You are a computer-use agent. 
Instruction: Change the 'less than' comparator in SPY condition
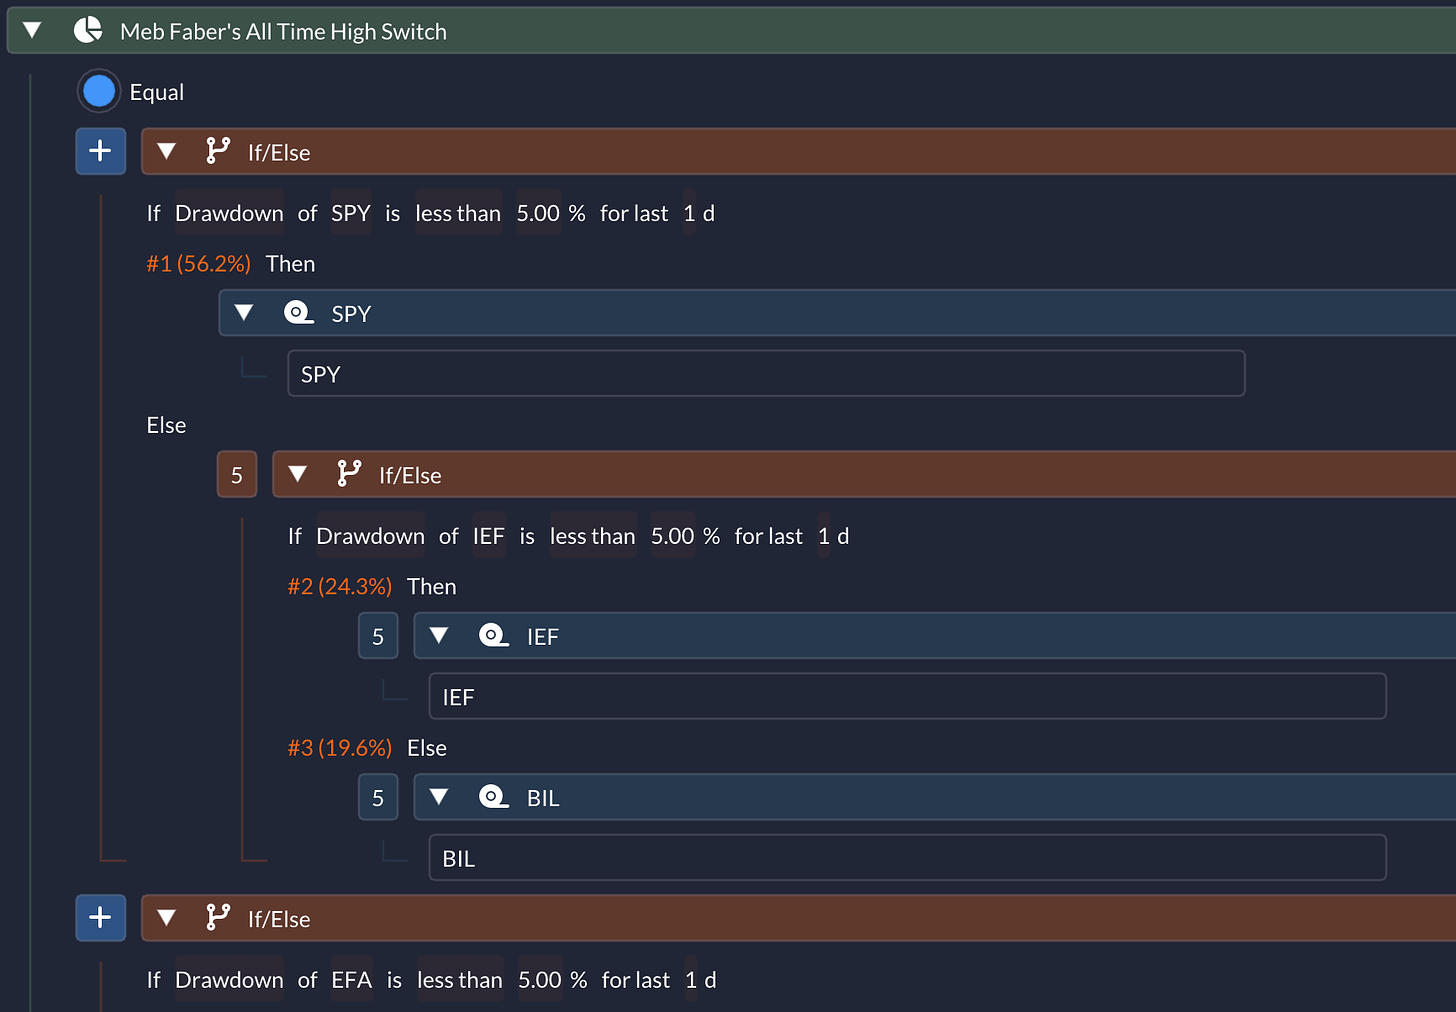coord(458,213)
